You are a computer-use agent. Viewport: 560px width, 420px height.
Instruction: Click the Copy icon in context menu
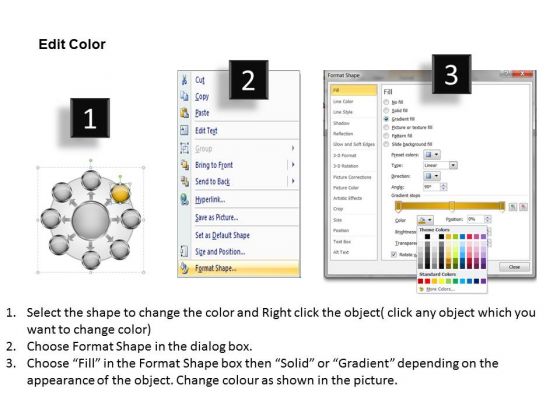[184, 96]
